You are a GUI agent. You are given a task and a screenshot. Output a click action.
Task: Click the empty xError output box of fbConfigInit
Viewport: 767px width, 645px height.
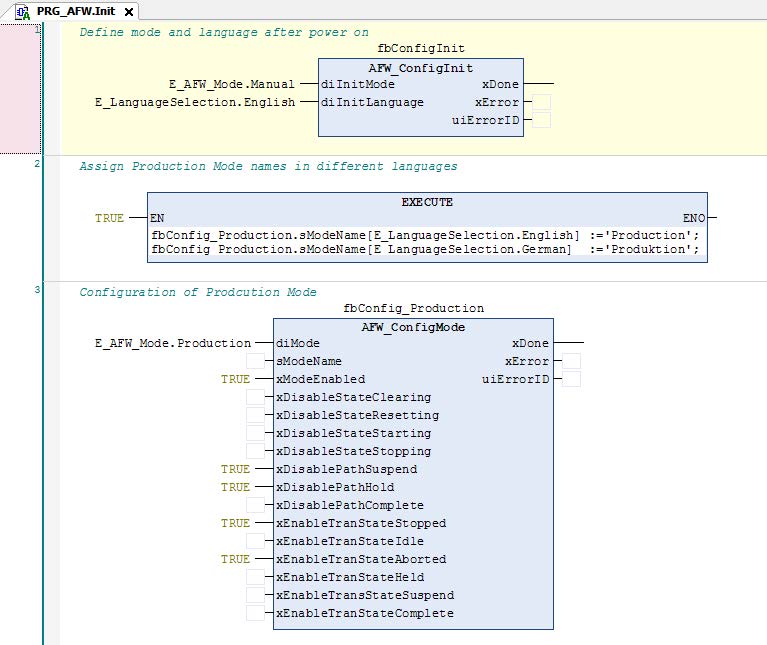pyautogui.click(x=541, y=102)
